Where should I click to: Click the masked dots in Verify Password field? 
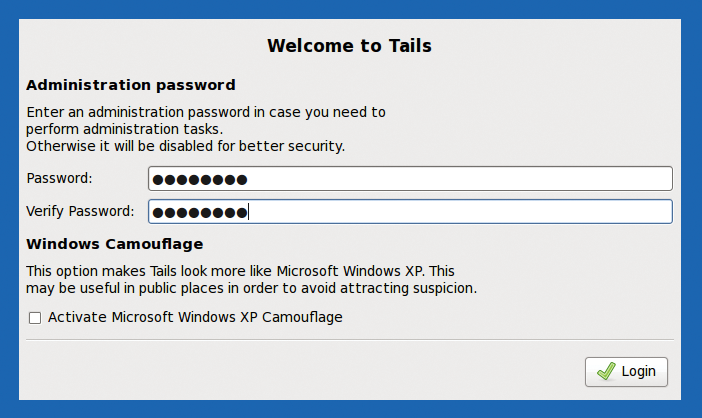pos(199,212)
